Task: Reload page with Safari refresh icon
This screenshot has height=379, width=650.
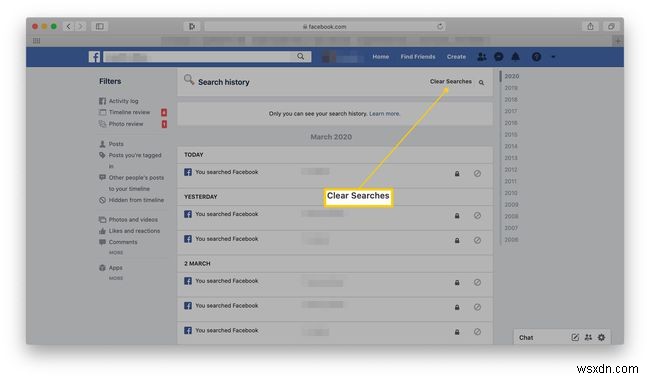Action: 440,27
